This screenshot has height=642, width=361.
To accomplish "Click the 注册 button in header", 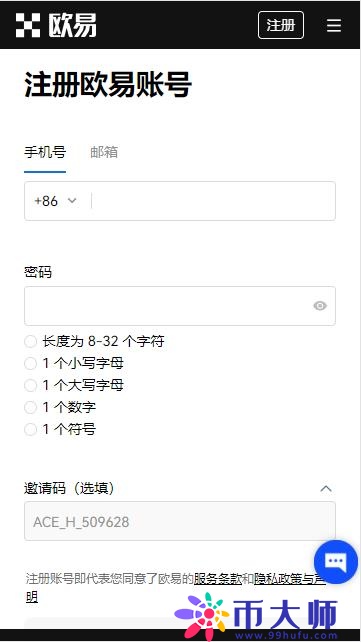I will pyautogui.click(x=281, y=25).
